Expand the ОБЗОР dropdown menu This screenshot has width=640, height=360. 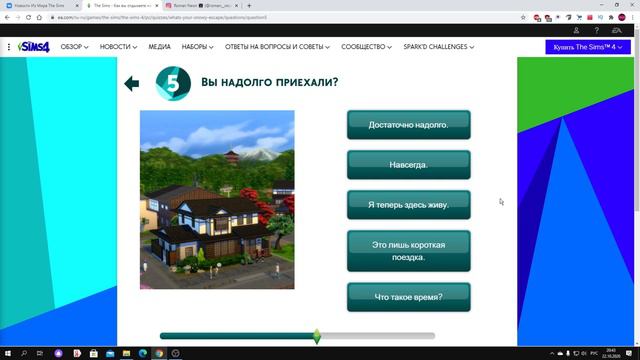click(74, 47)
